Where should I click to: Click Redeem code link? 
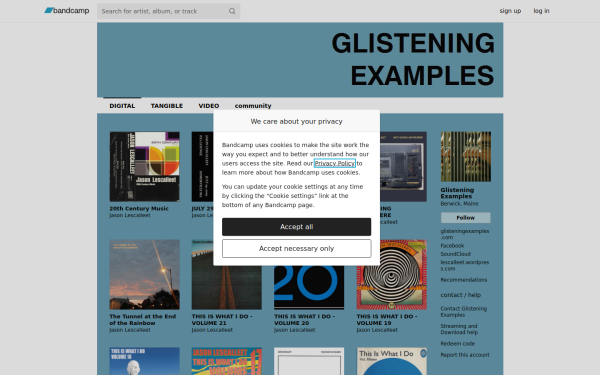[458, 344]
